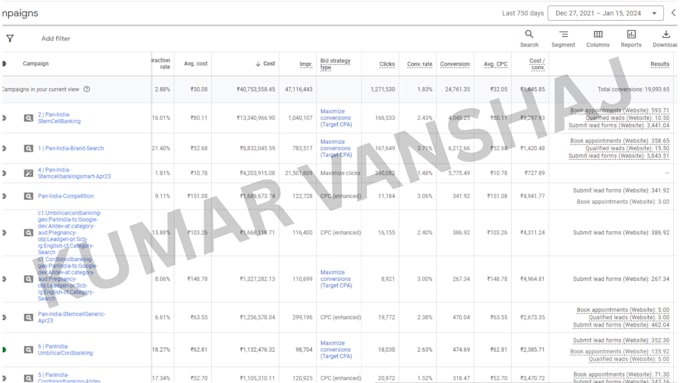Click search campaign icon for 6 | PanIndia-UmbilicalCordbanking
The height and width of the screenshot is (383, 680).
[28, 350]
